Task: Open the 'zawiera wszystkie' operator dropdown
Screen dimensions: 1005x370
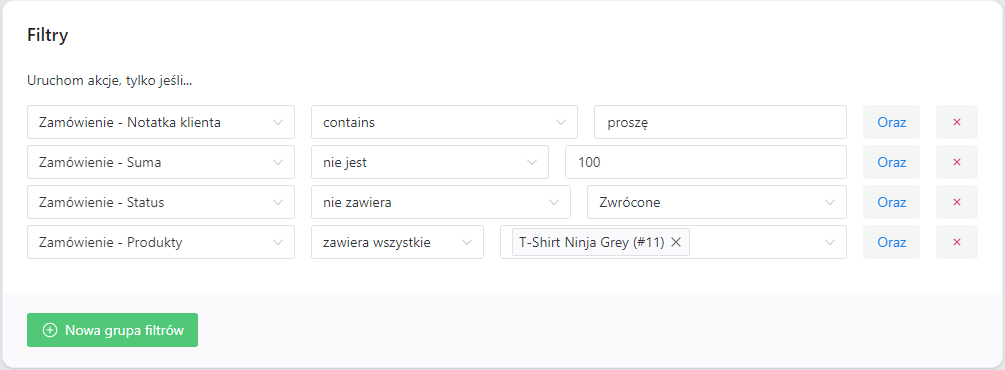Action: (x=397, y=242)
